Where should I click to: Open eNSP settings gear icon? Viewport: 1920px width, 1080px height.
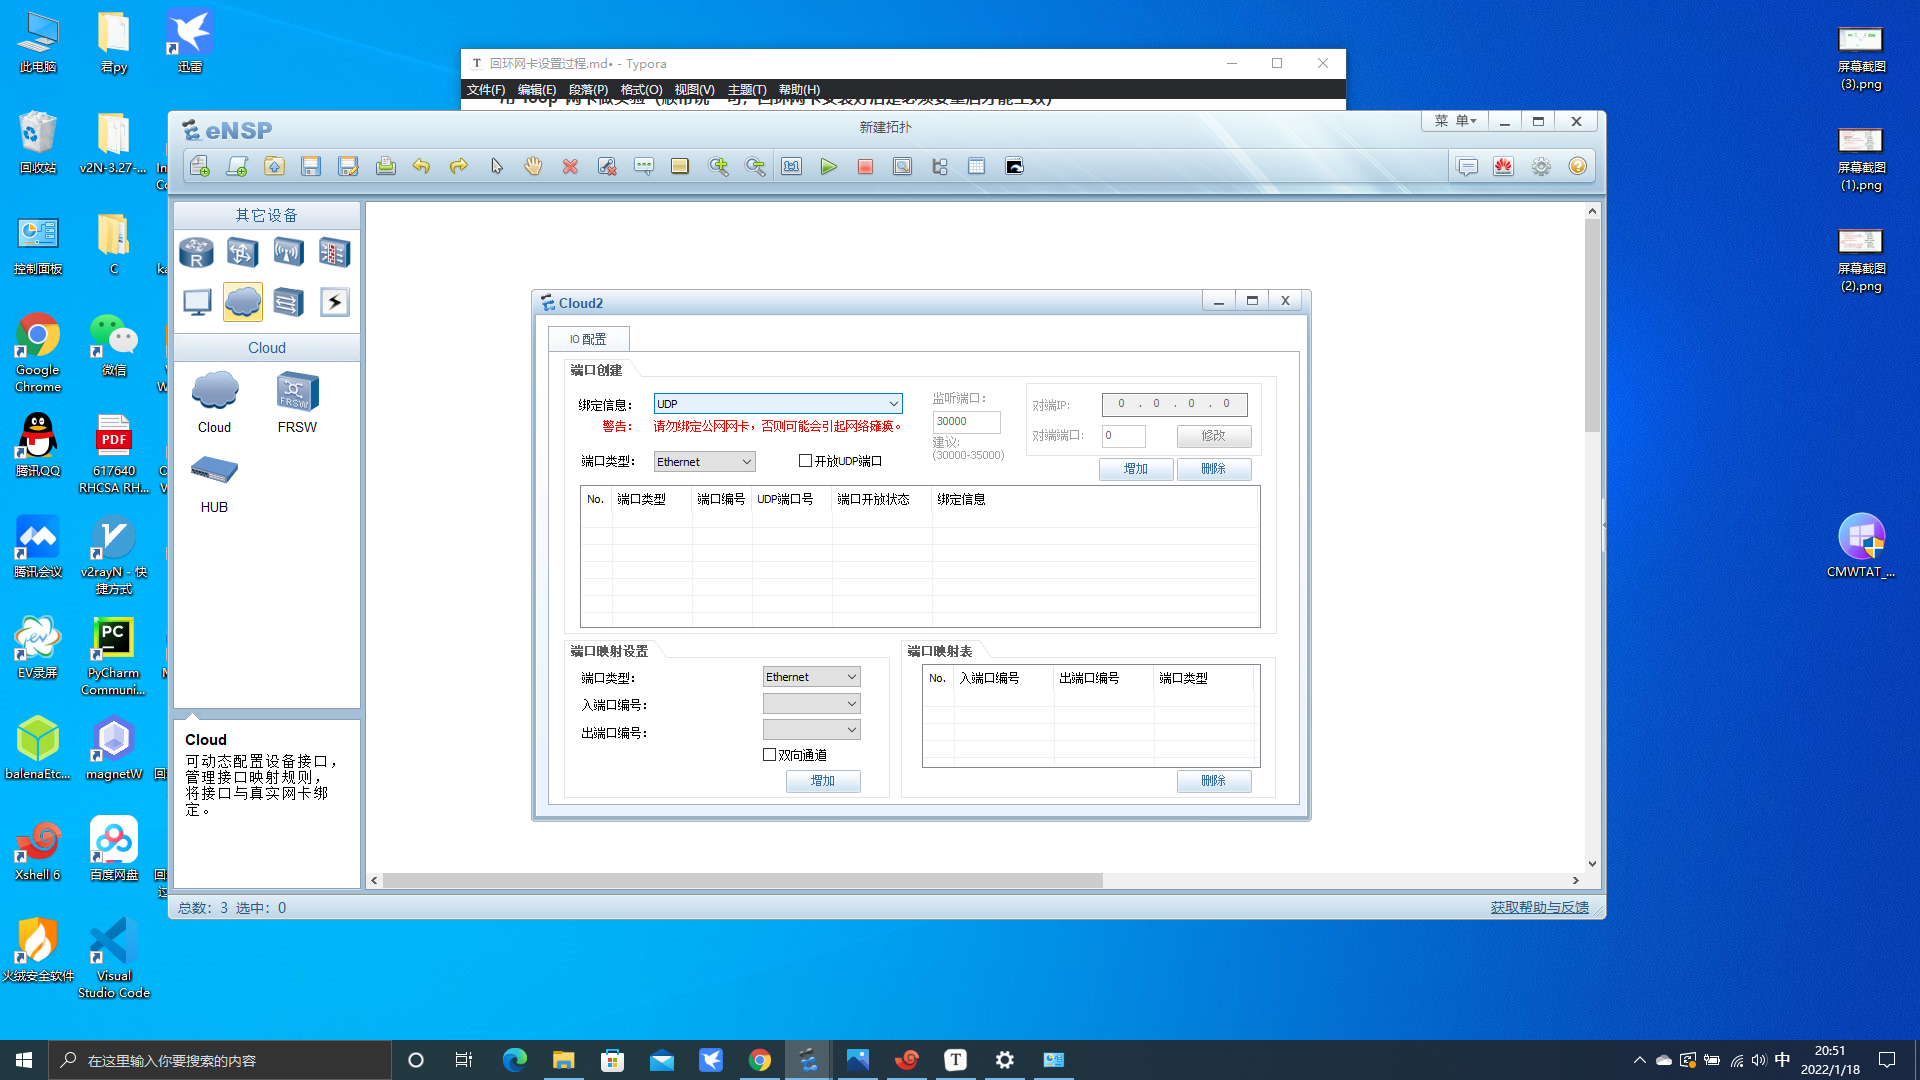pos(1541,167)
